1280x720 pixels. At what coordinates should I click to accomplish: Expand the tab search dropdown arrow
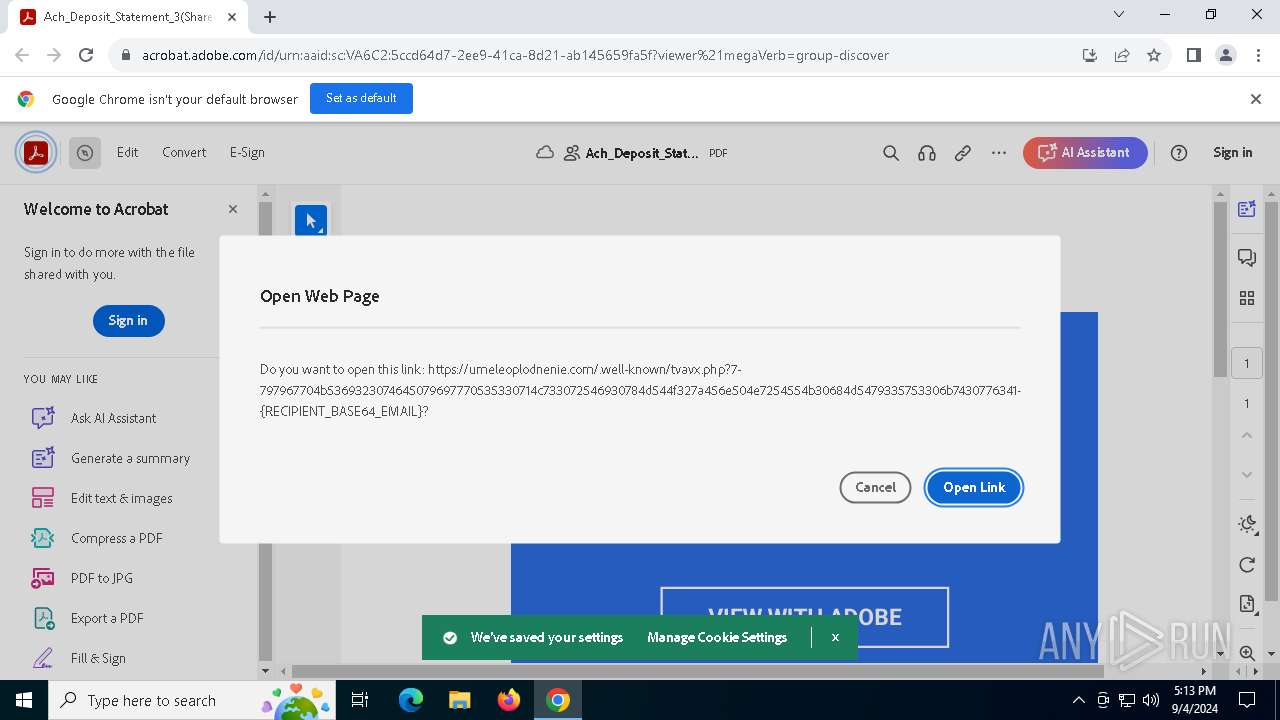click(1118, 15)
